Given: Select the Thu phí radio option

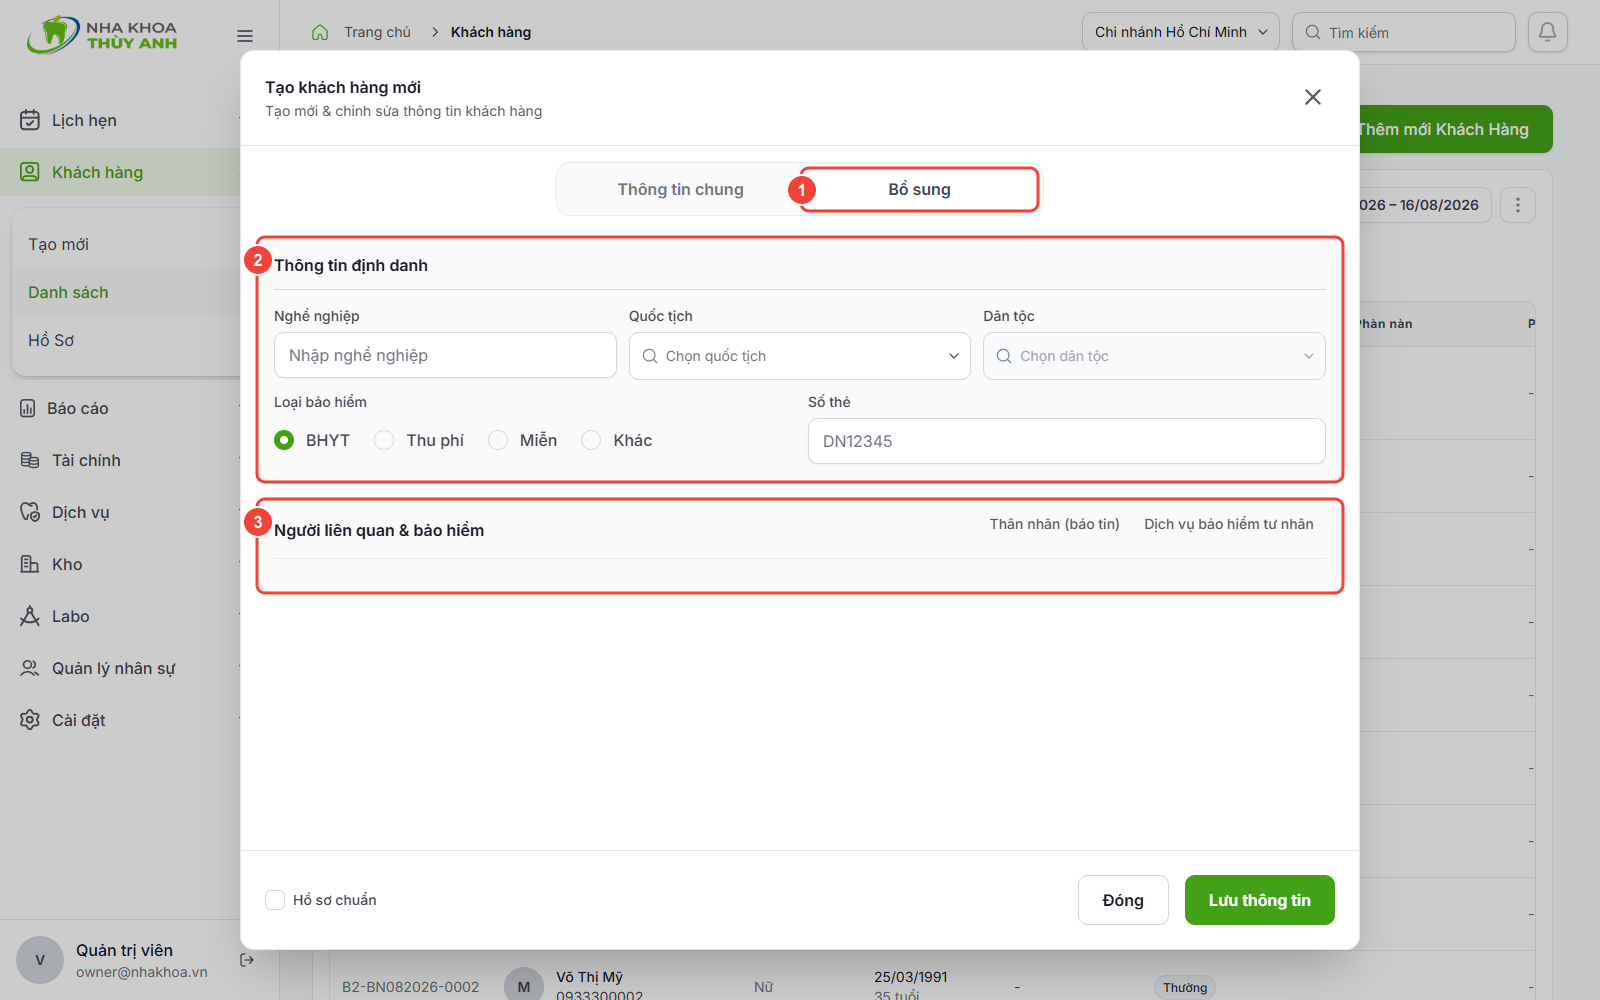Looking at the screenshot, I should [384, 440].
